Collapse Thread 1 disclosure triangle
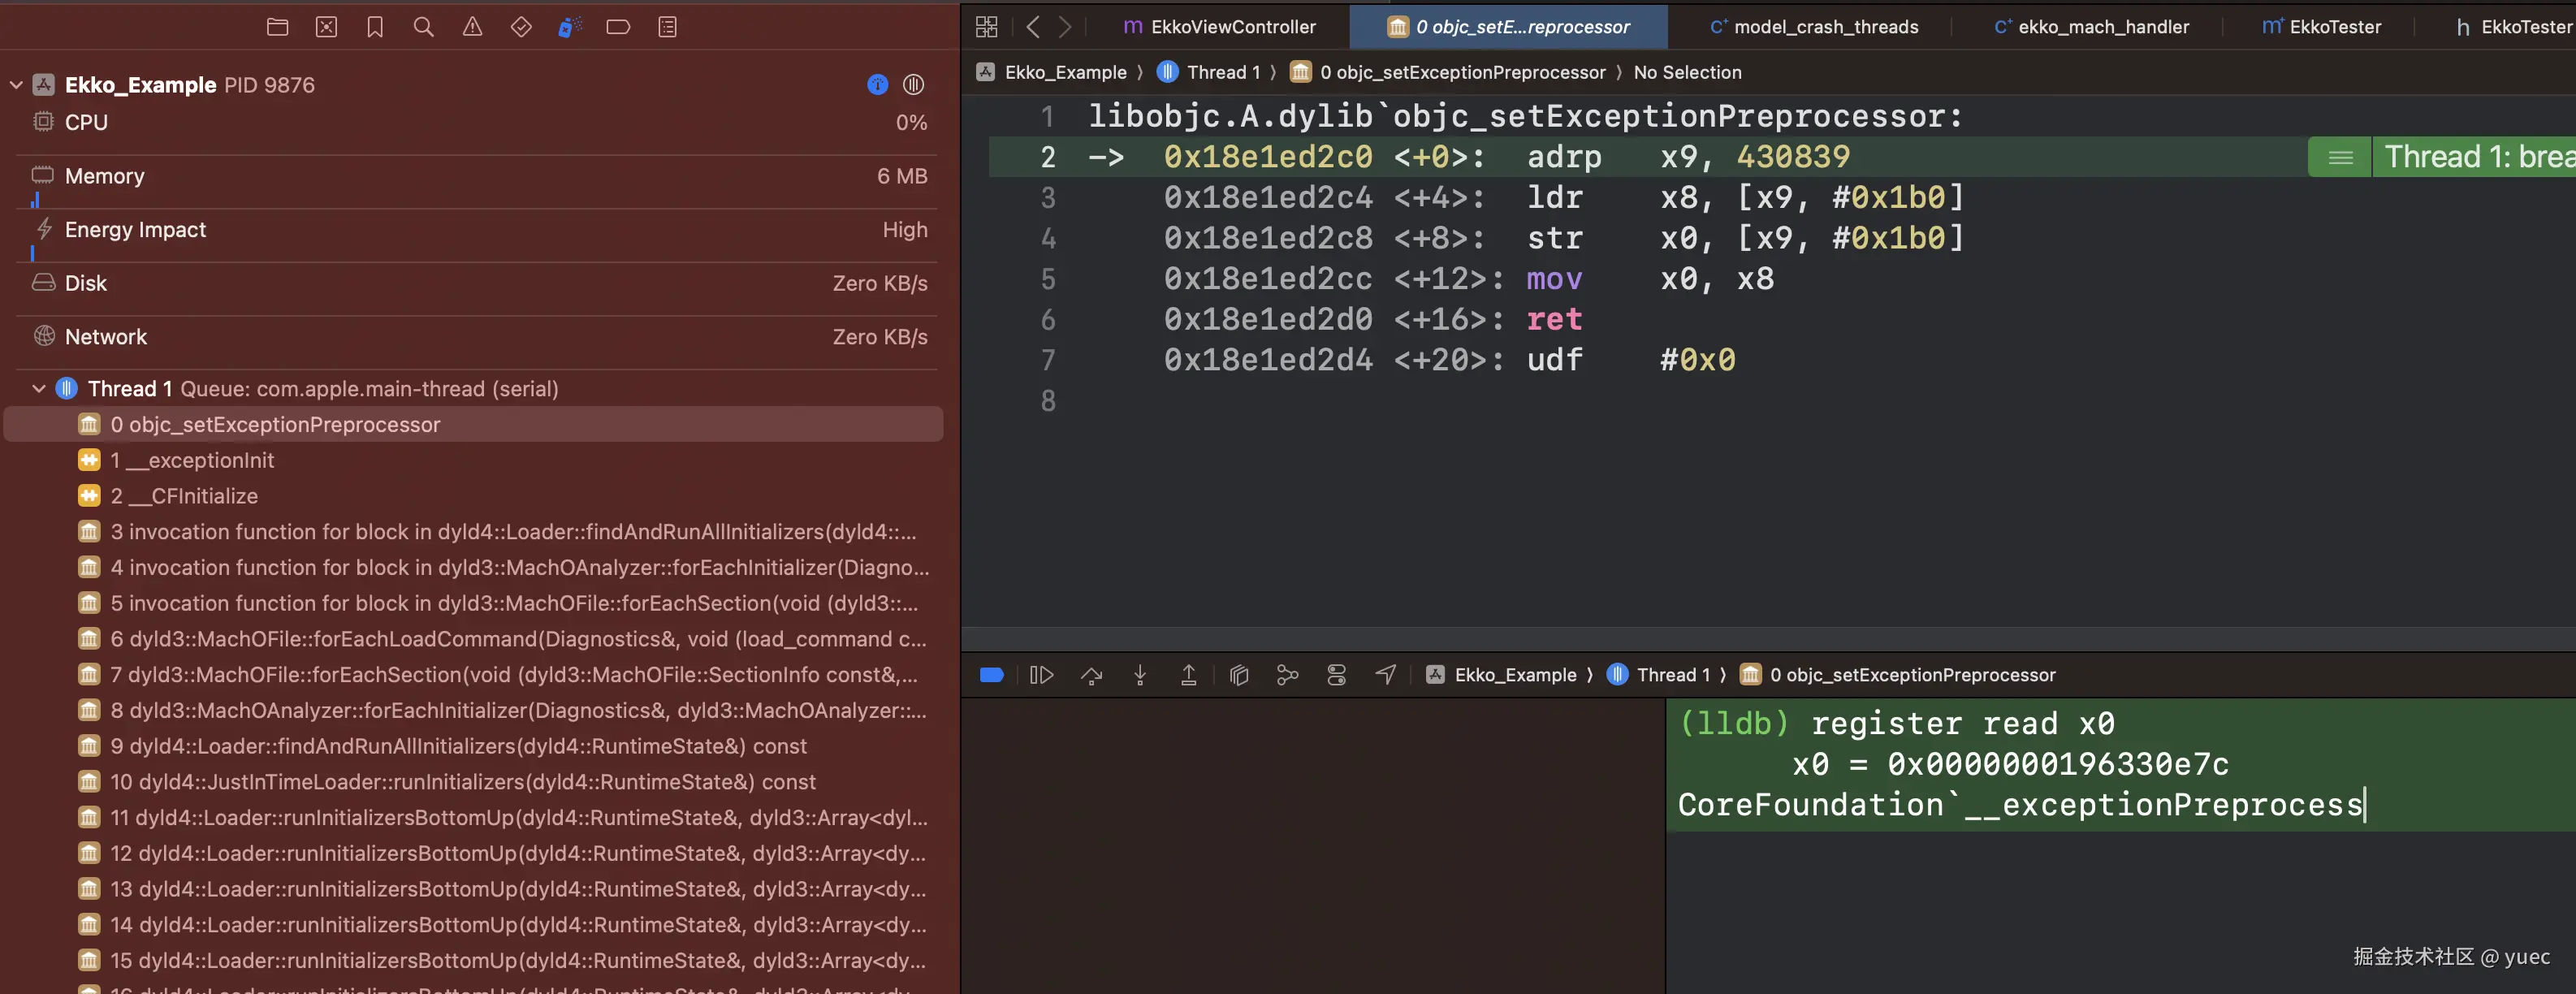This screenshot has width=2576, height=994. click(39, 389)
